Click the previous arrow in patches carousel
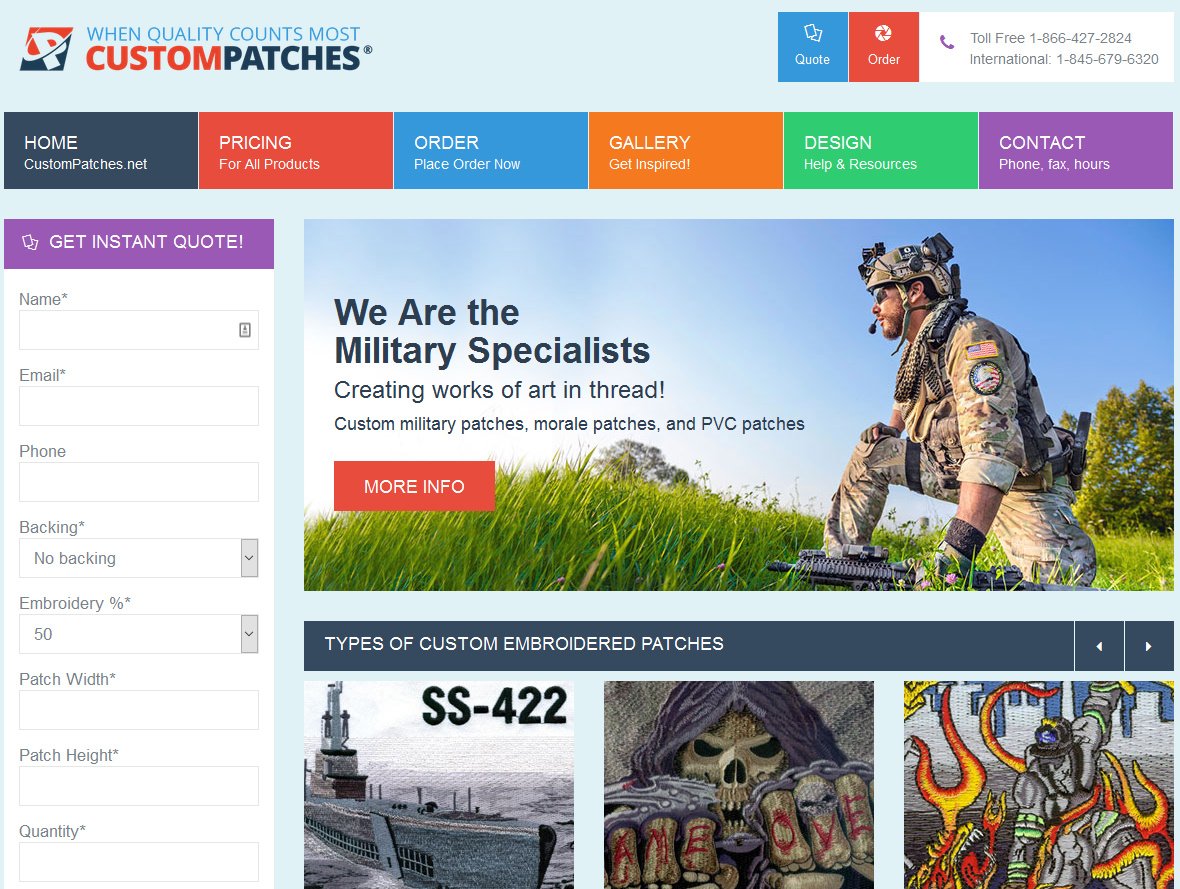This screenshot has width=1180, height=889. 1099,646
